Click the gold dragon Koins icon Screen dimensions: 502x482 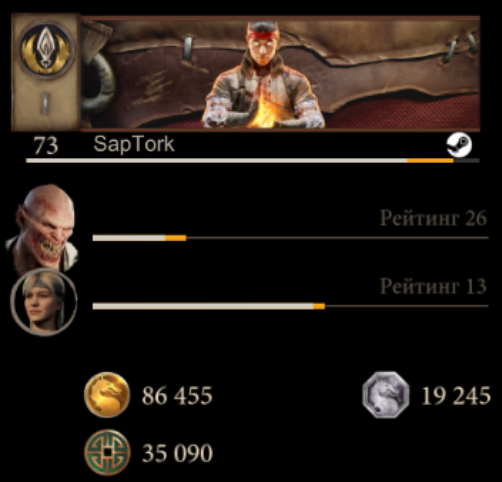point(107,395)
